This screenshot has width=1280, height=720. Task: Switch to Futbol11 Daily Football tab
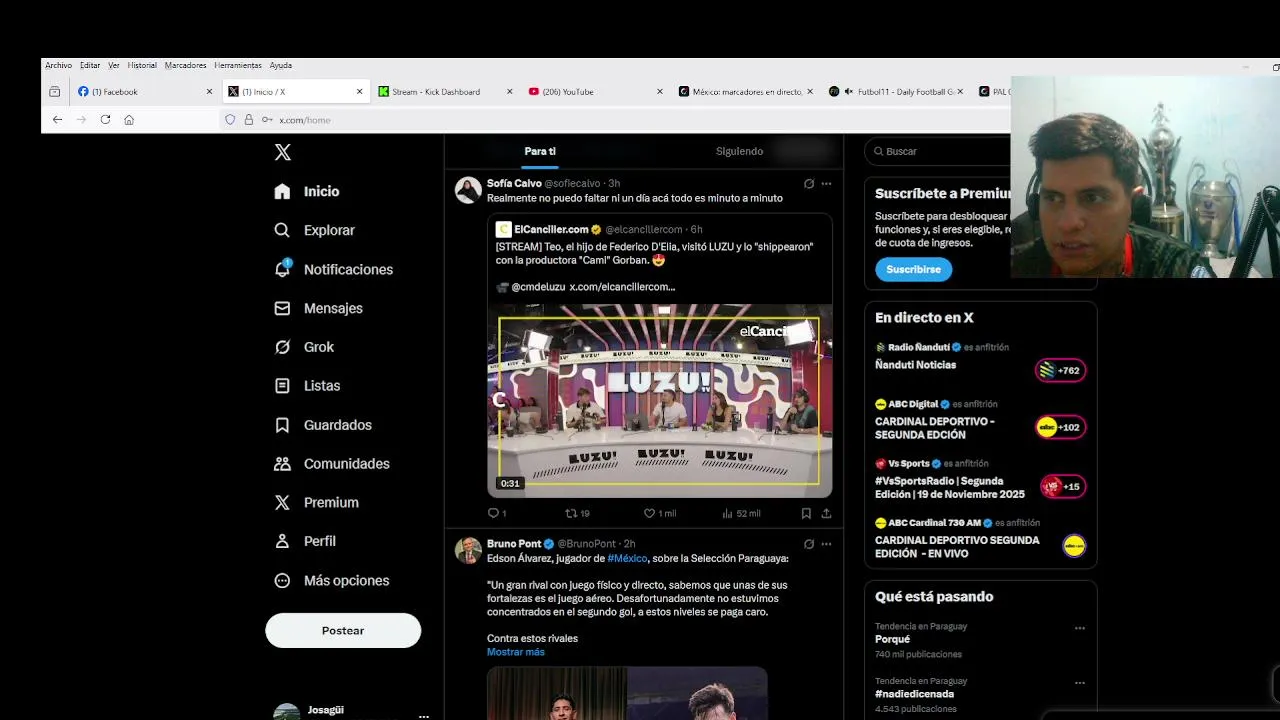(896, 91)
